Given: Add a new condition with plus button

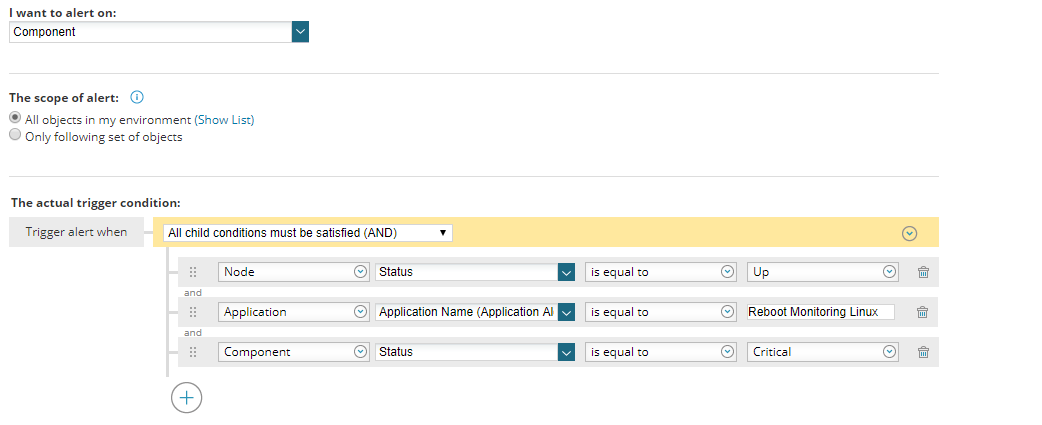Looking at the screenshot, I should tap(187, 398).
